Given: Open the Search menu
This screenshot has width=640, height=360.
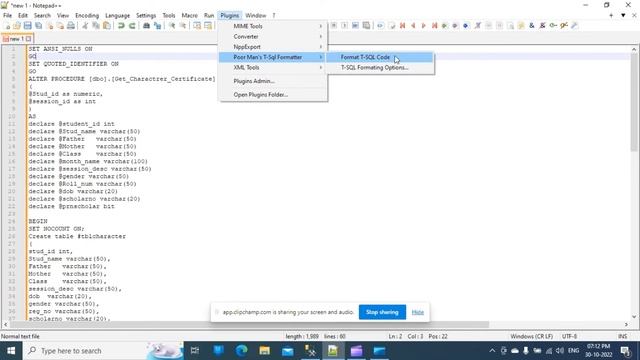Looking at the screenshot, I should click(x=42, y=16).
